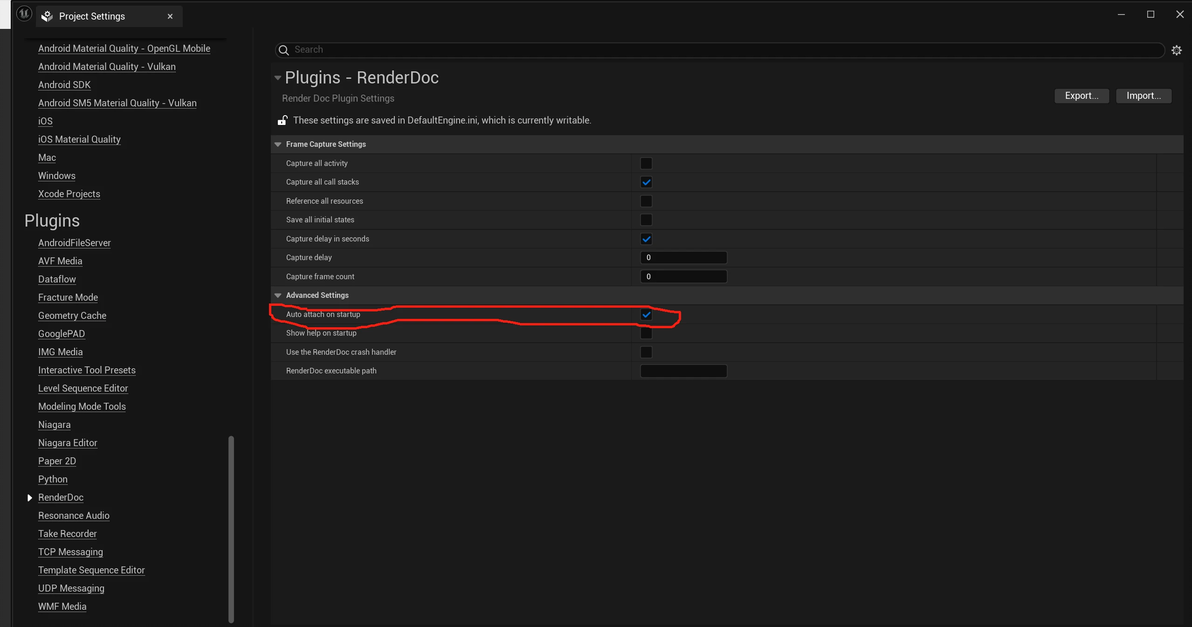Screen dimensions: 1192x627
Task: Click the RenderDoc executable path field
Action: [x=683, y=371]
